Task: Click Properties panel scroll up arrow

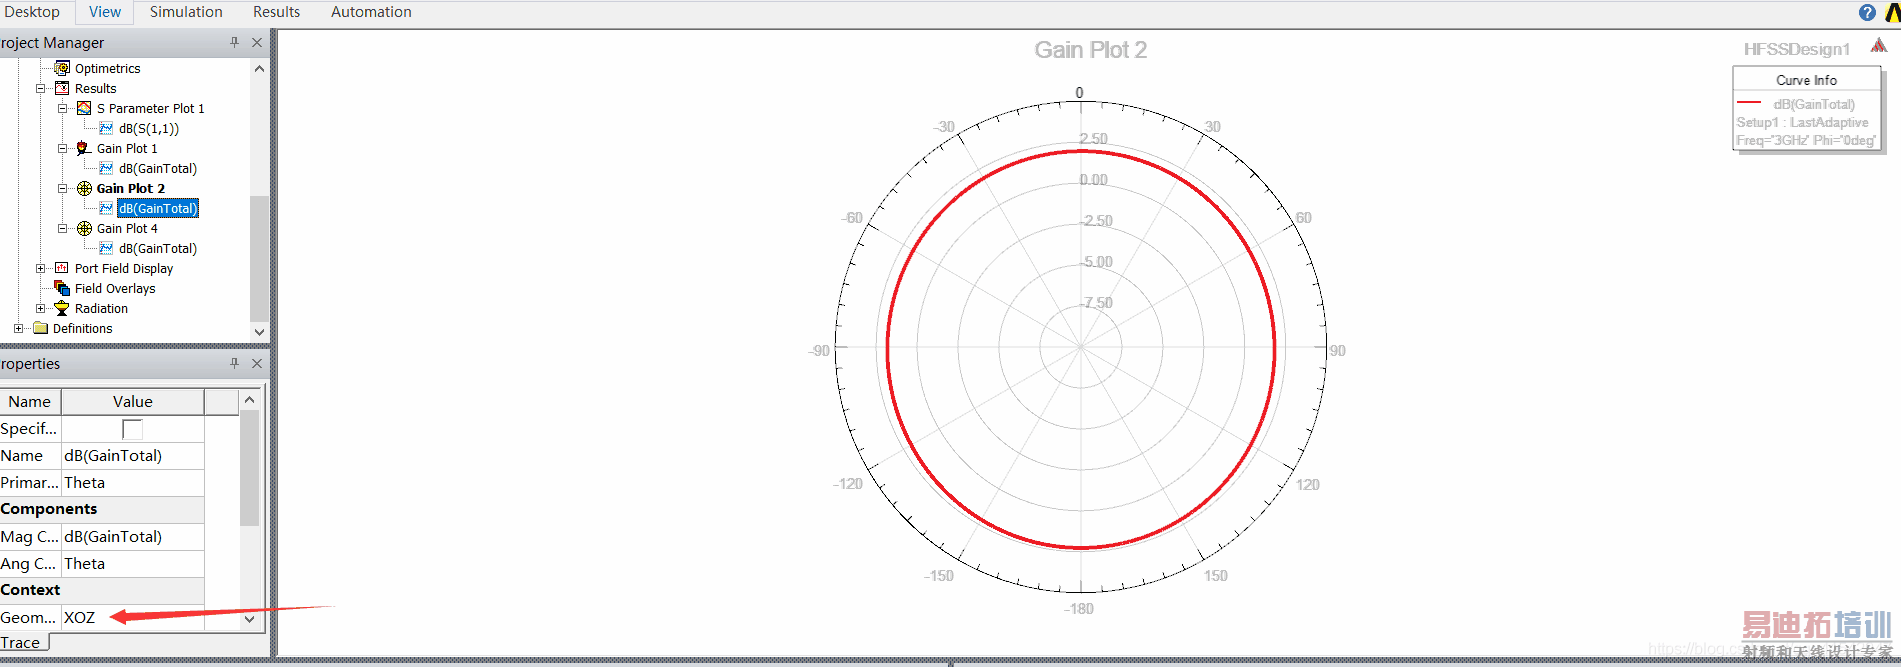Action: coord(250,400)
